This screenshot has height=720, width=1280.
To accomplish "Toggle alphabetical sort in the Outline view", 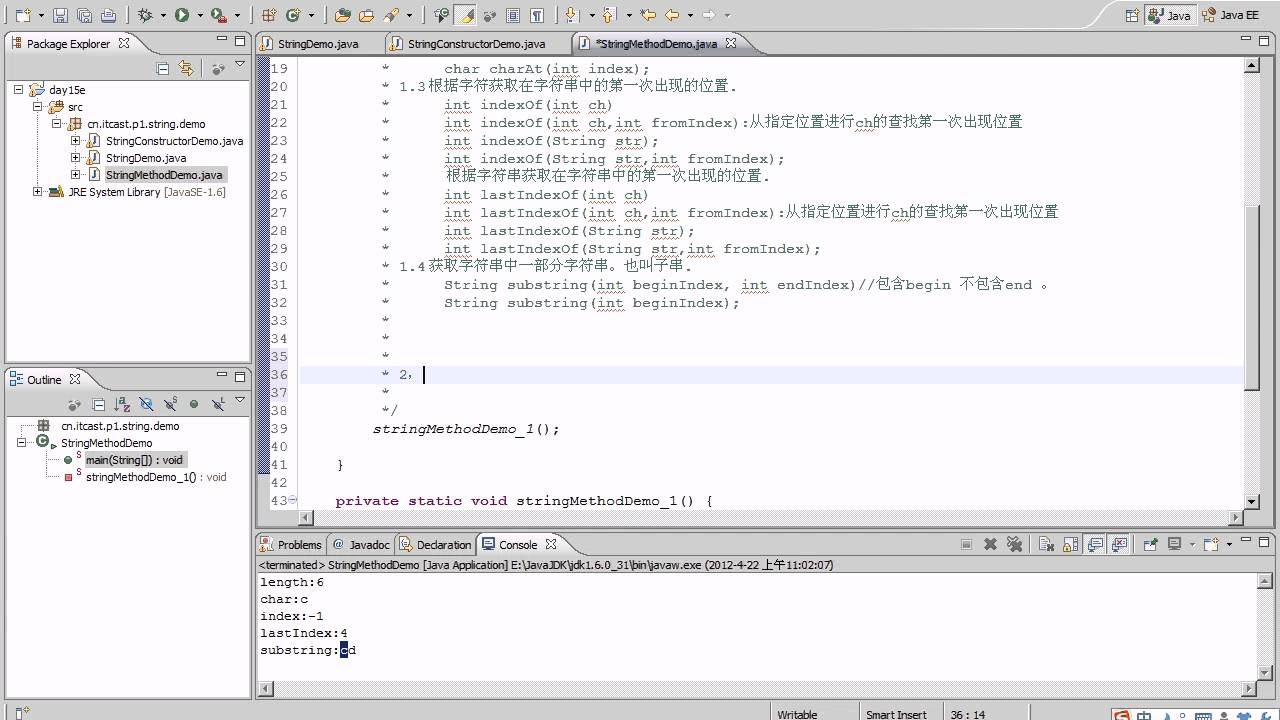I will [122, 404].
